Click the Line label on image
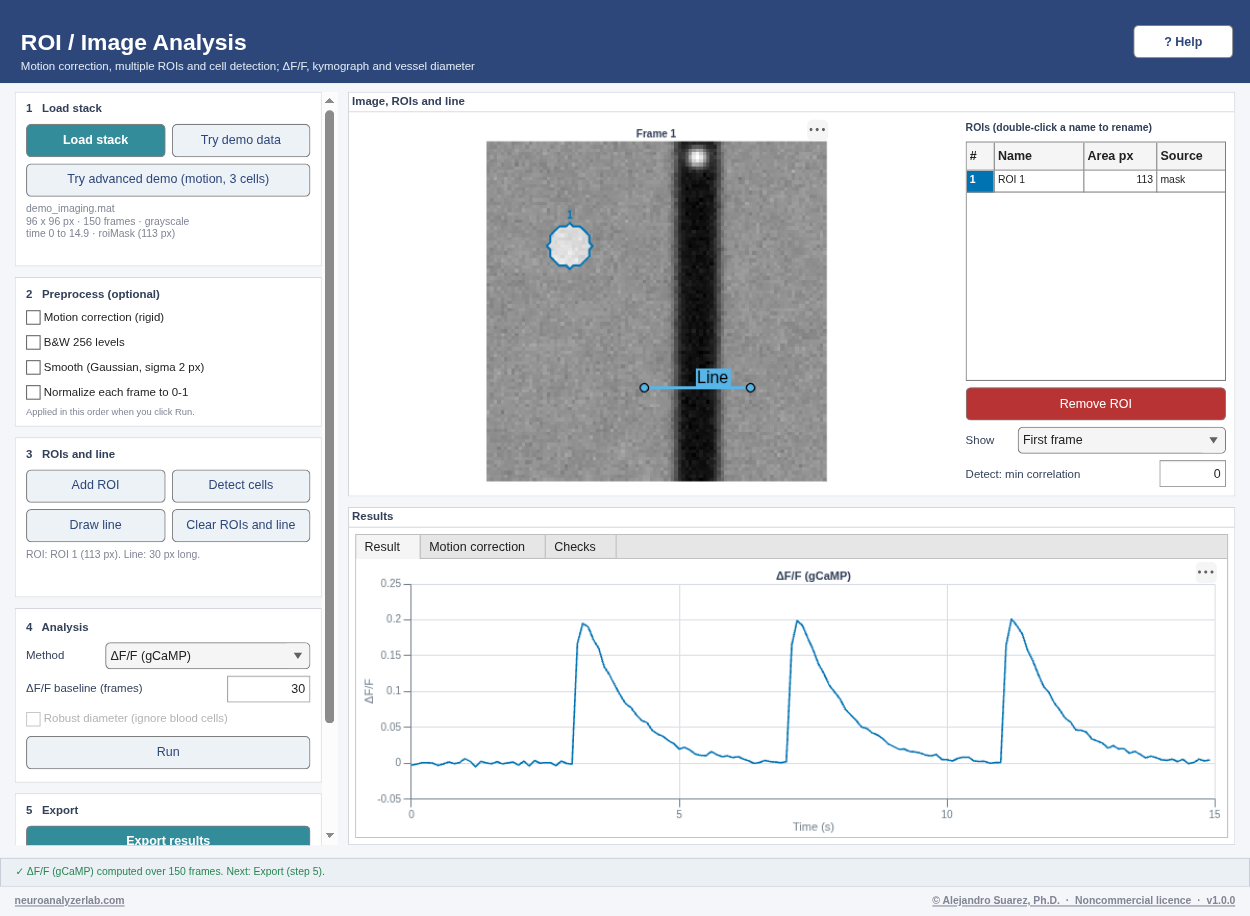This screenshot has height=916, width=1250. coord(712,377)
